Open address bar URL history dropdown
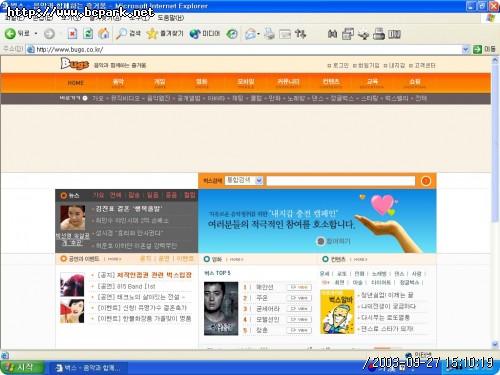Screen dimensions: 500x375 [465, 49]
